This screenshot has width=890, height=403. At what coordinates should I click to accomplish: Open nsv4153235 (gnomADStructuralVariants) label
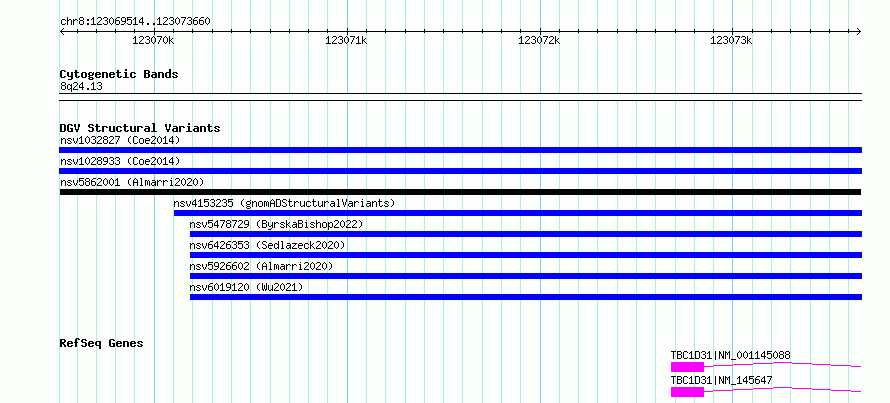click(284, 203)
